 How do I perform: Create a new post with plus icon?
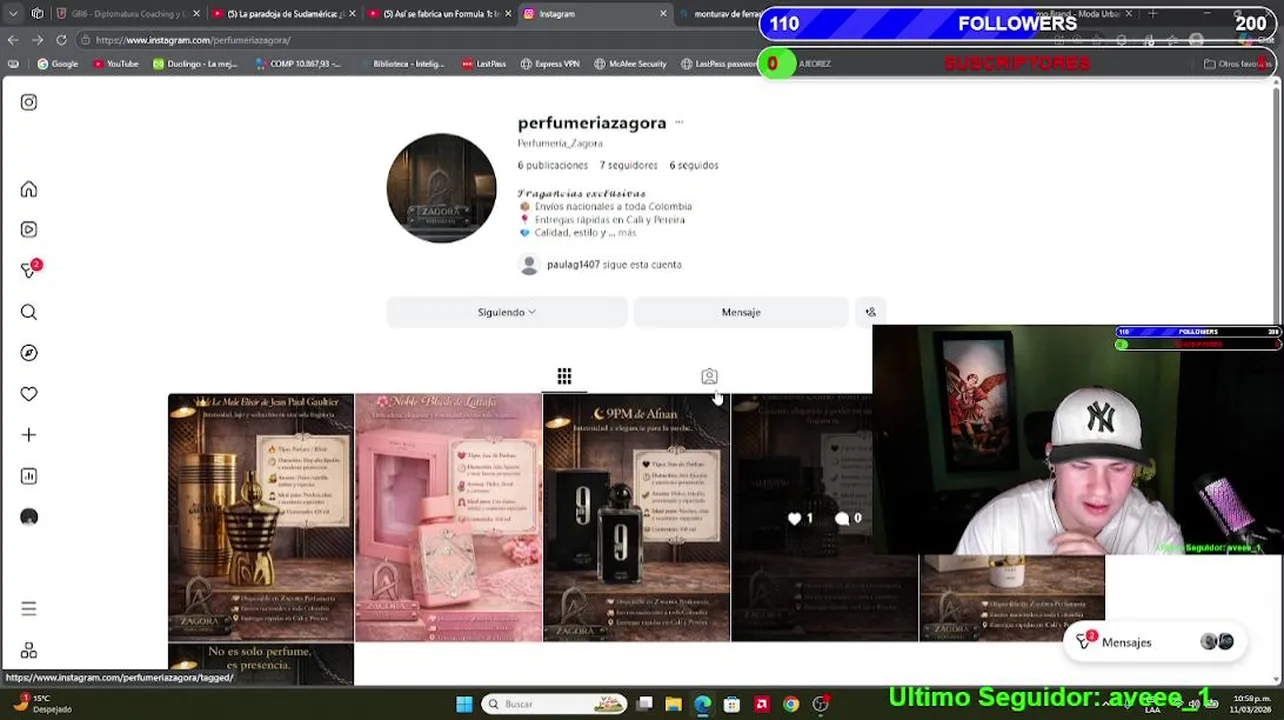(x=29, y=435)
